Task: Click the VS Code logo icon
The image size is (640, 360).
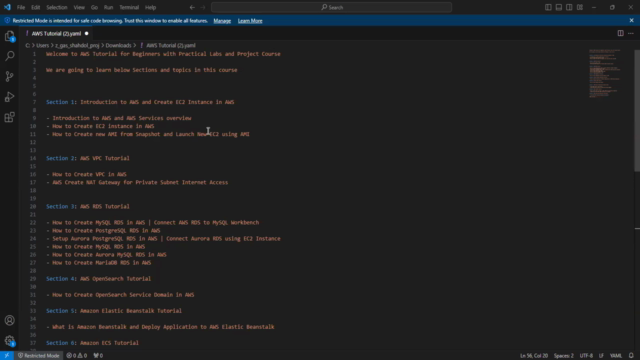Action: click(7, 7)
